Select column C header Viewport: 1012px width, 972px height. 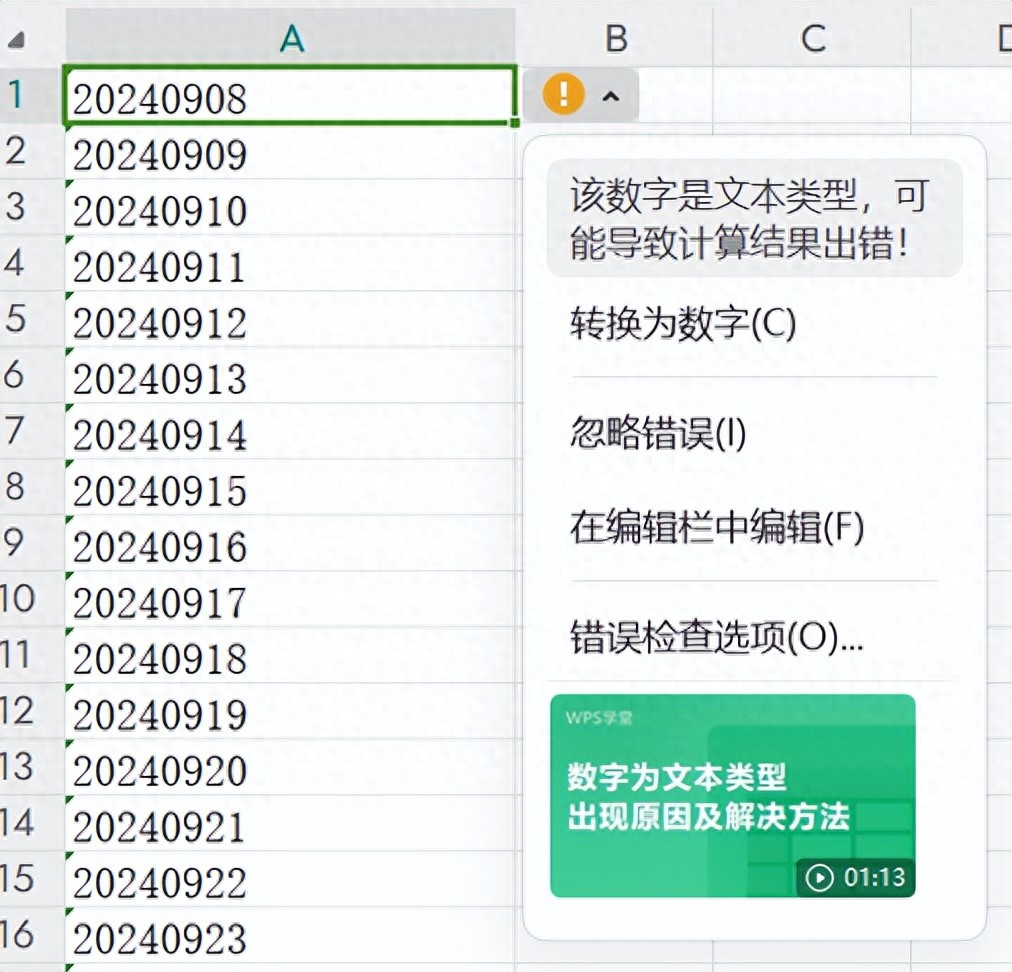point(813,38)
